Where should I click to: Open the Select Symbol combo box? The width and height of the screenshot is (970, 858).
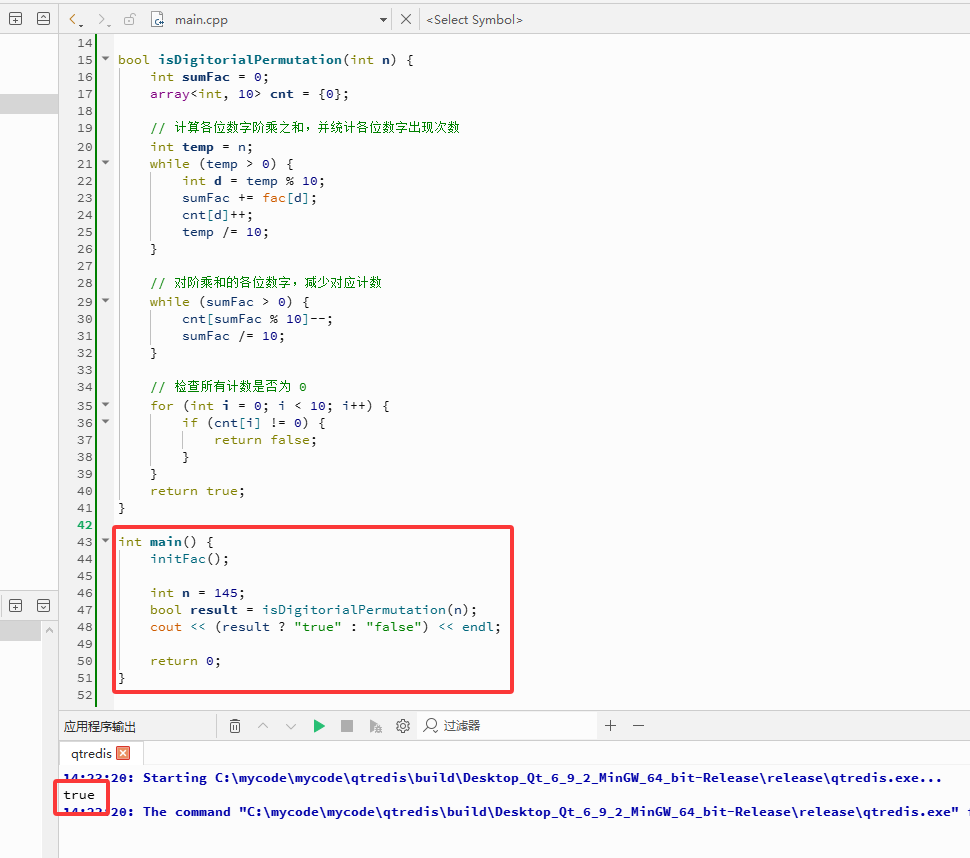(474, 20)
